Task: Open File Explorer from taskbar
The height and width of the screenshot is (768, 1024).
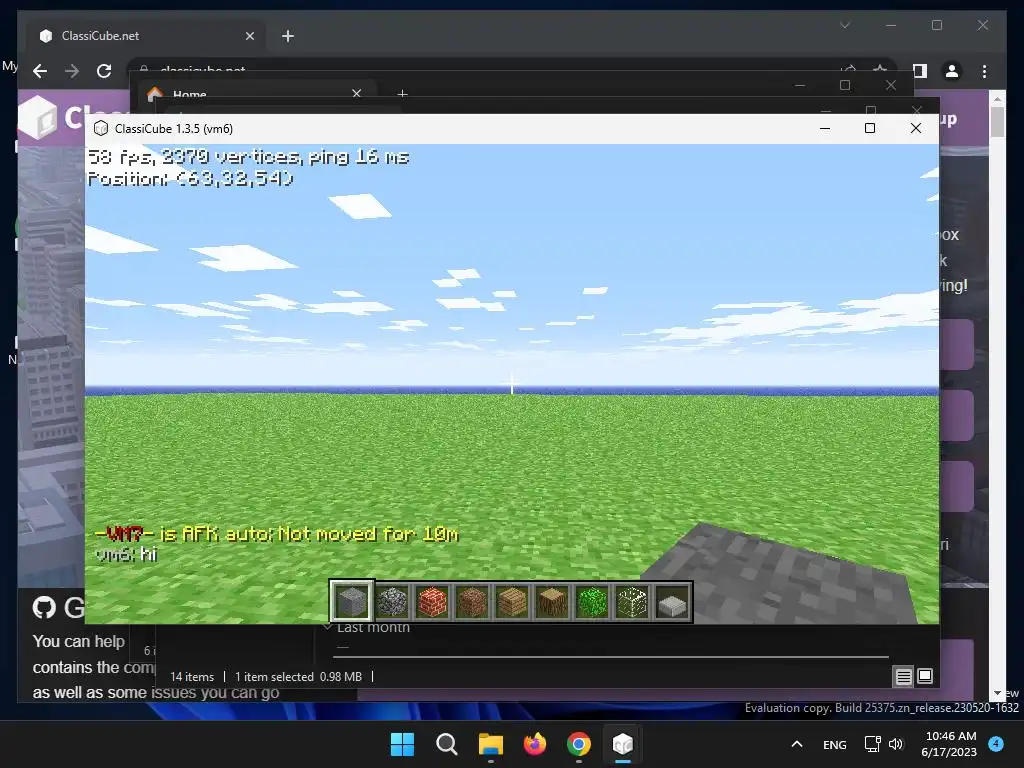Action: tap(490, 744)
